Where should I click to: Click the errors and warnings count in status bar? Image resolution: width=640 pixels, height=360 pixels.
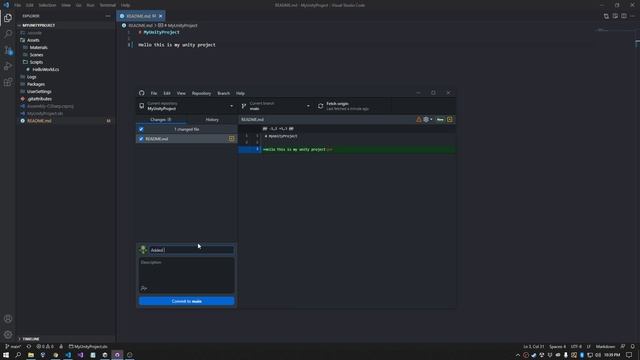(45, 347)
